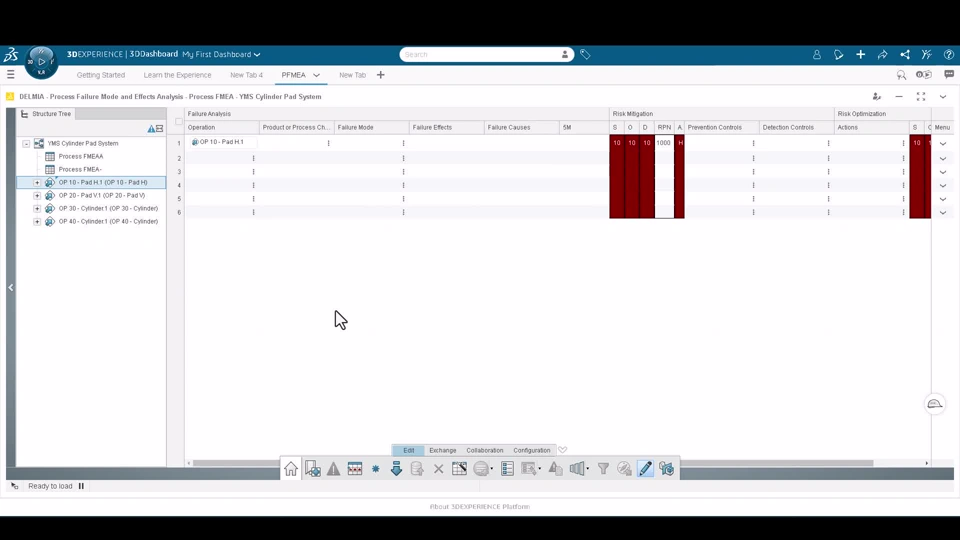Open row 1 Menu chevron
This screenshot has height=540, width=960.
(943, 143)
